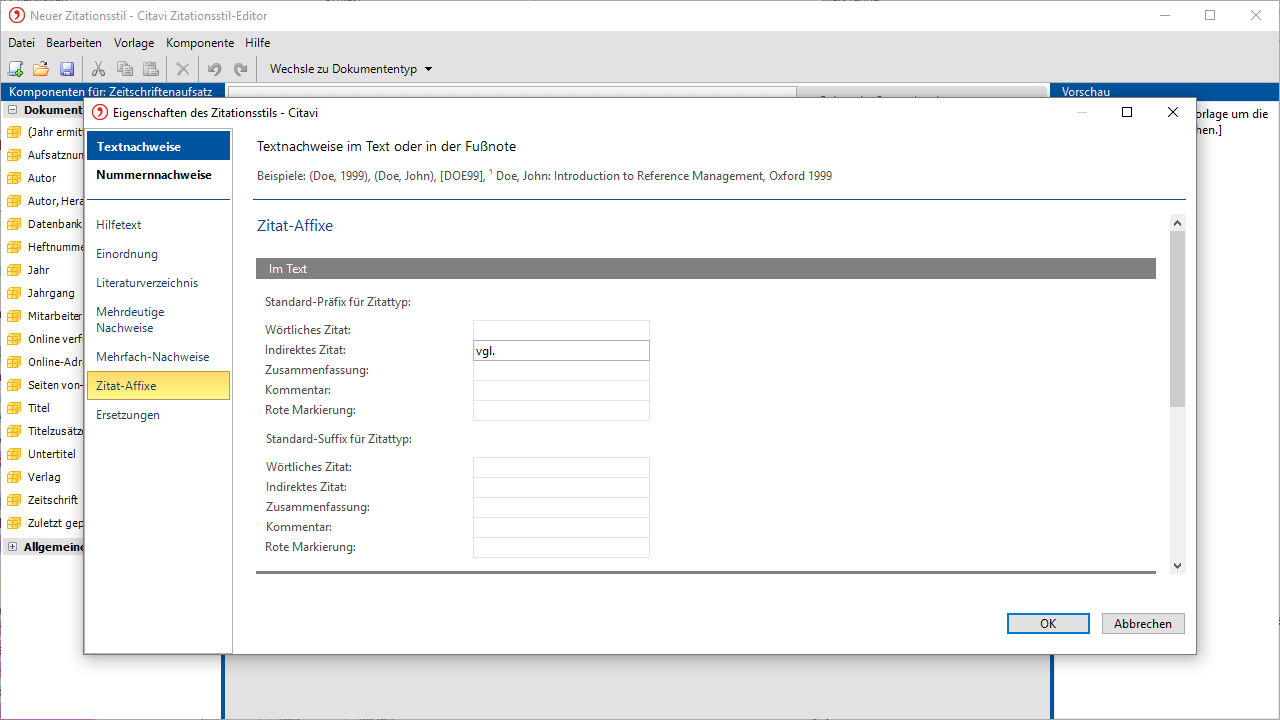Screen dimensions: 1280x720
Task: Save using the floppy disk icon
Action: 67,69
